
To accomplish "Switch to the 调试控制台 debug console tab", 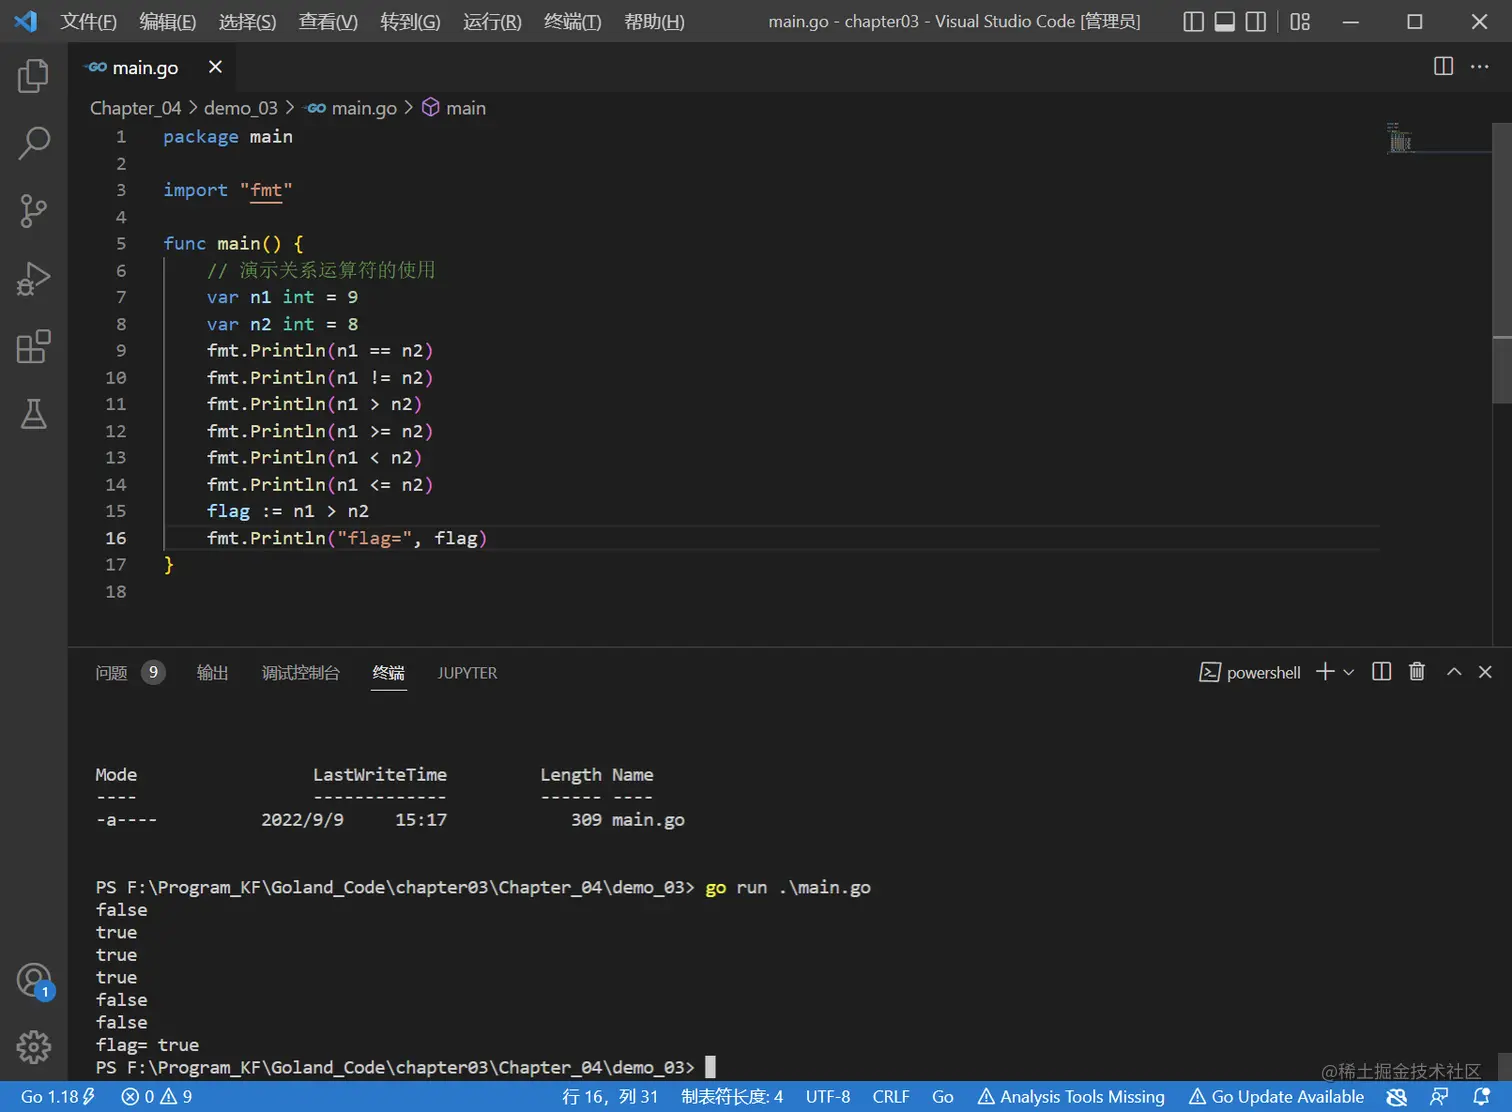I will [x=301, y=673].
